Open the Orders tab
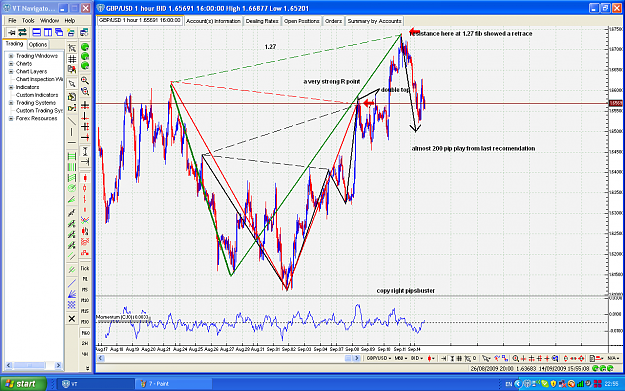 [333, 21]
